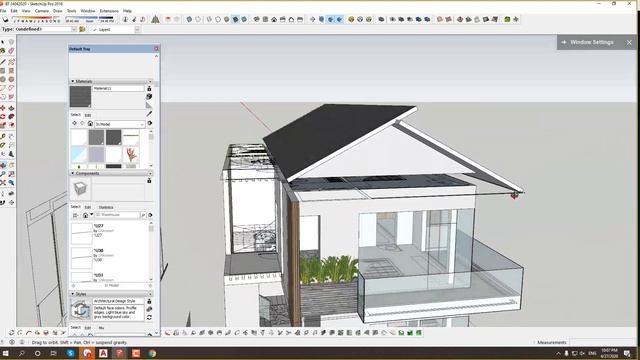Open the Styles Mix tab

(101, 328)
